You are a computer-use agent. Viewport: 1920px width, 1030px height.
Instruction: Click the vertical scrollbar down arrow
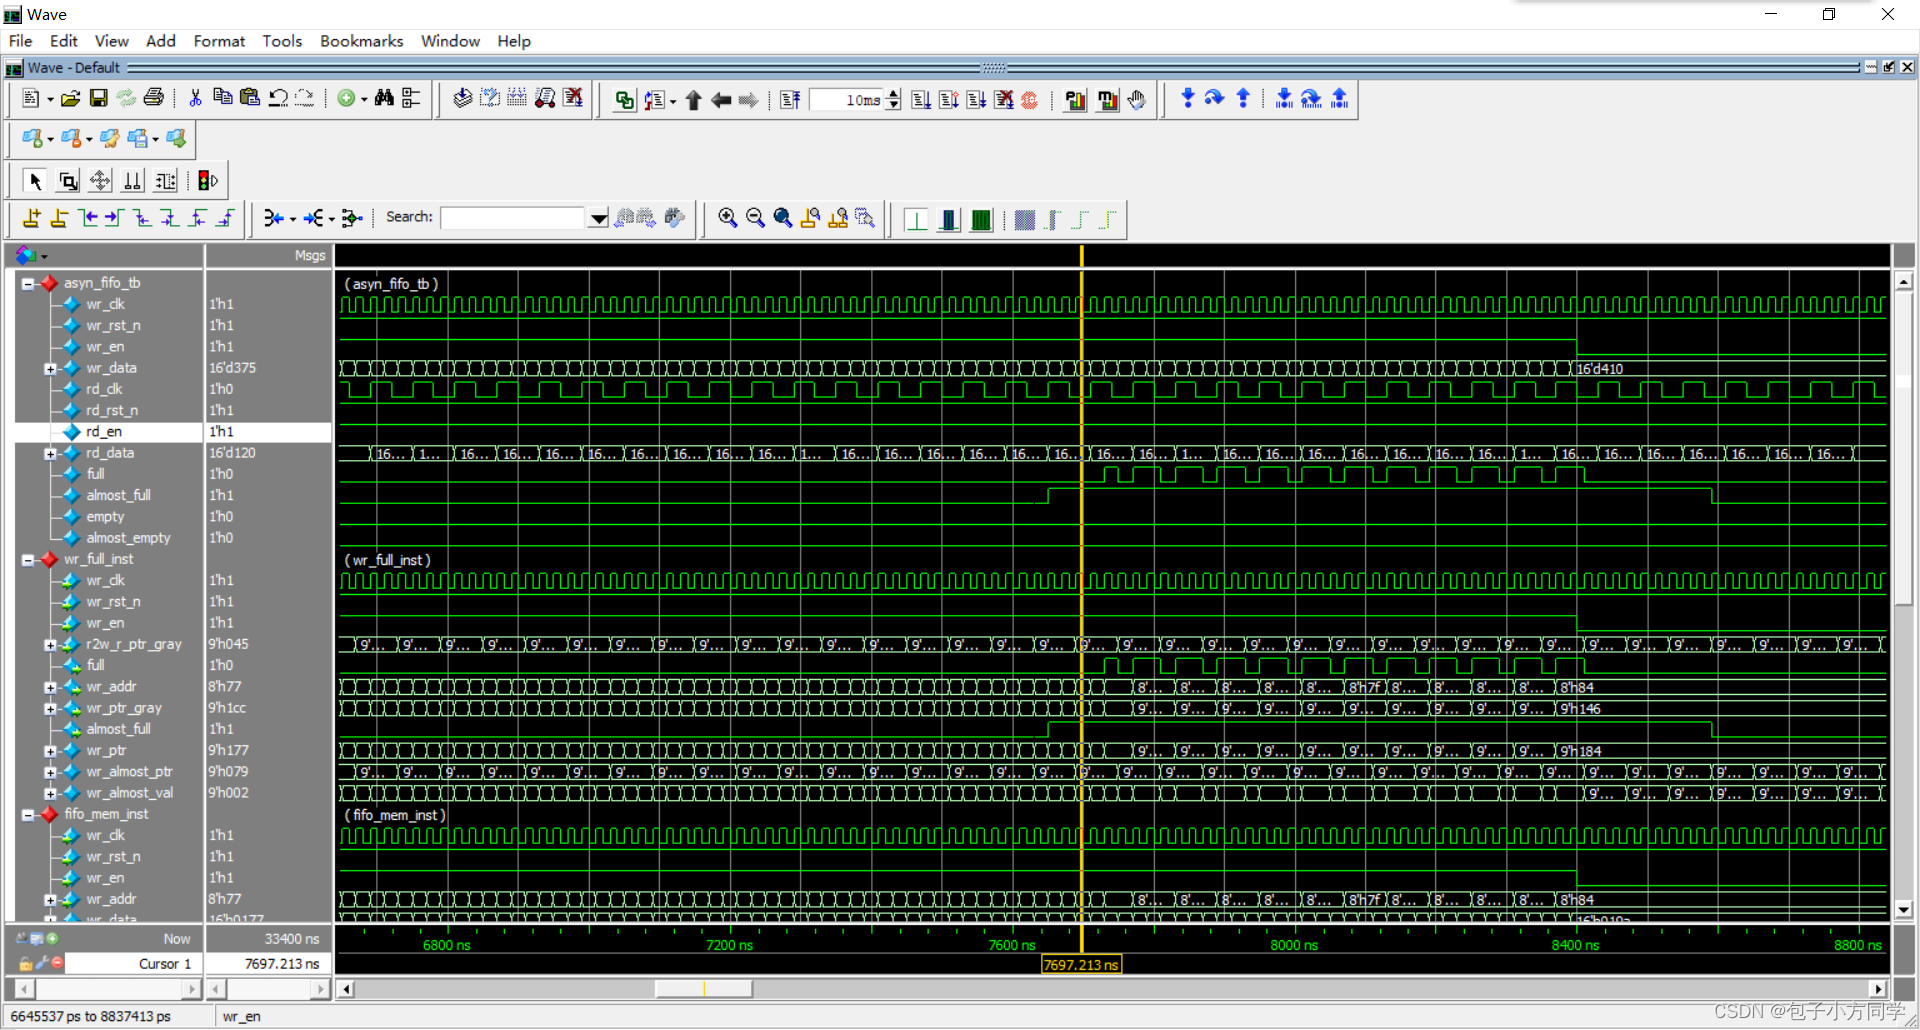point(1904,910)
